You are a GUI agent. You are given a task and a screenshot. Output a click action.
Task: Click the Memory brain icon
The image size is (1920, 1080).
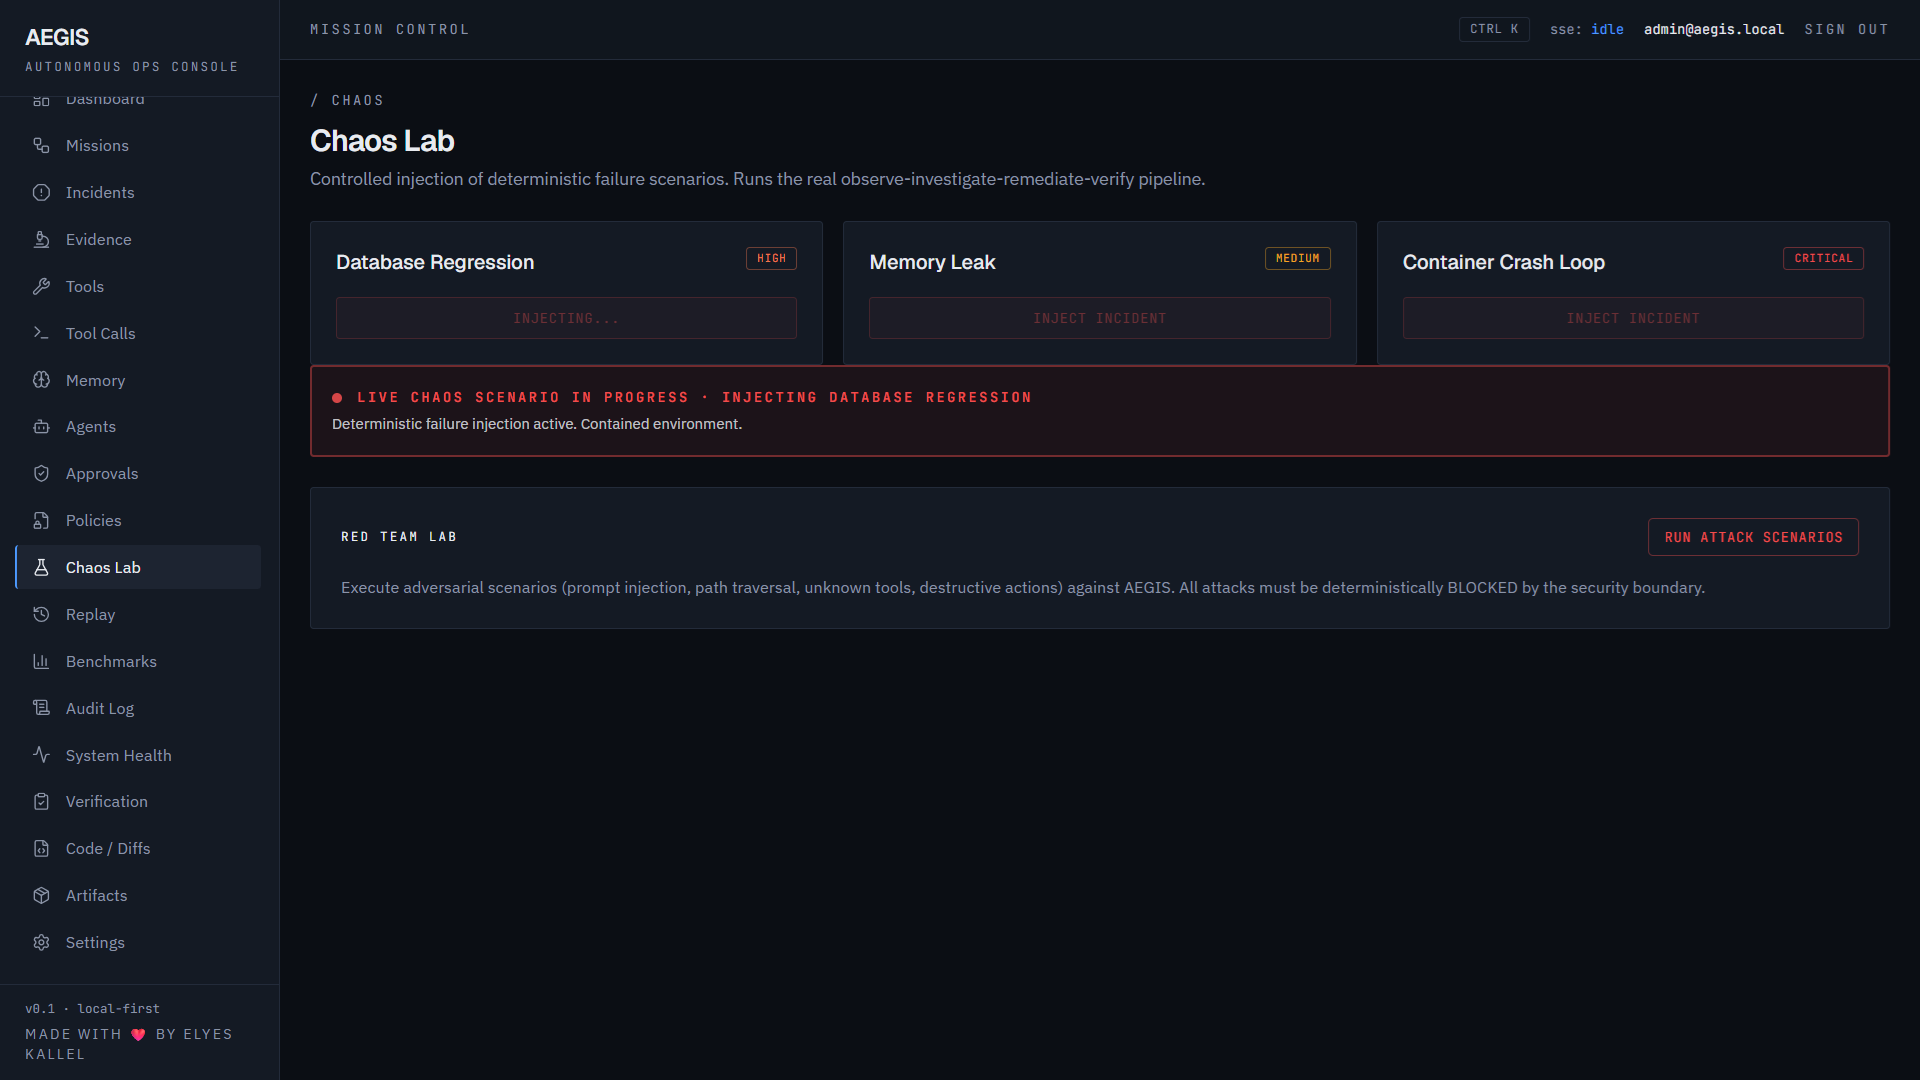[x=41, y=380]
